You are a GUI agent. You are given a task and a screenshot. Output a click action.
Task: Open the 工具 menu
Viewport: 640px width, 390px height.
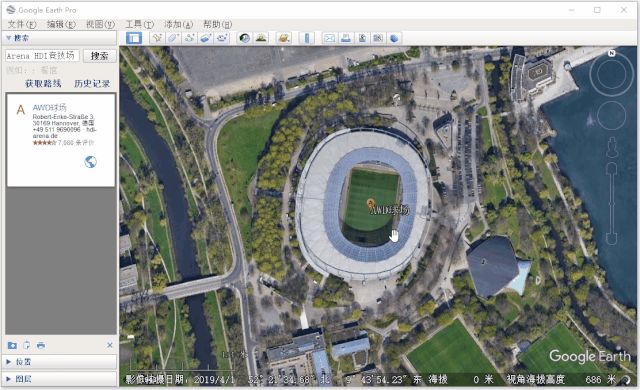139,24
